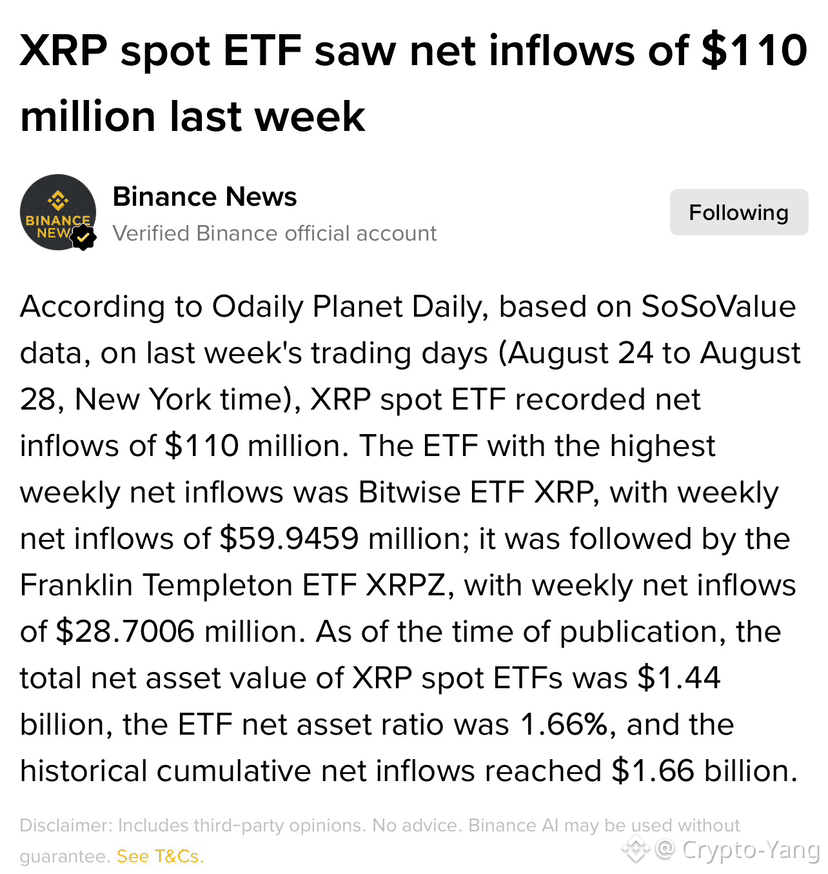Viewport: 828px width, 874px height.
Task: Click the @Crypto-Yang watermark text
Action: click(x=737, y=849)
